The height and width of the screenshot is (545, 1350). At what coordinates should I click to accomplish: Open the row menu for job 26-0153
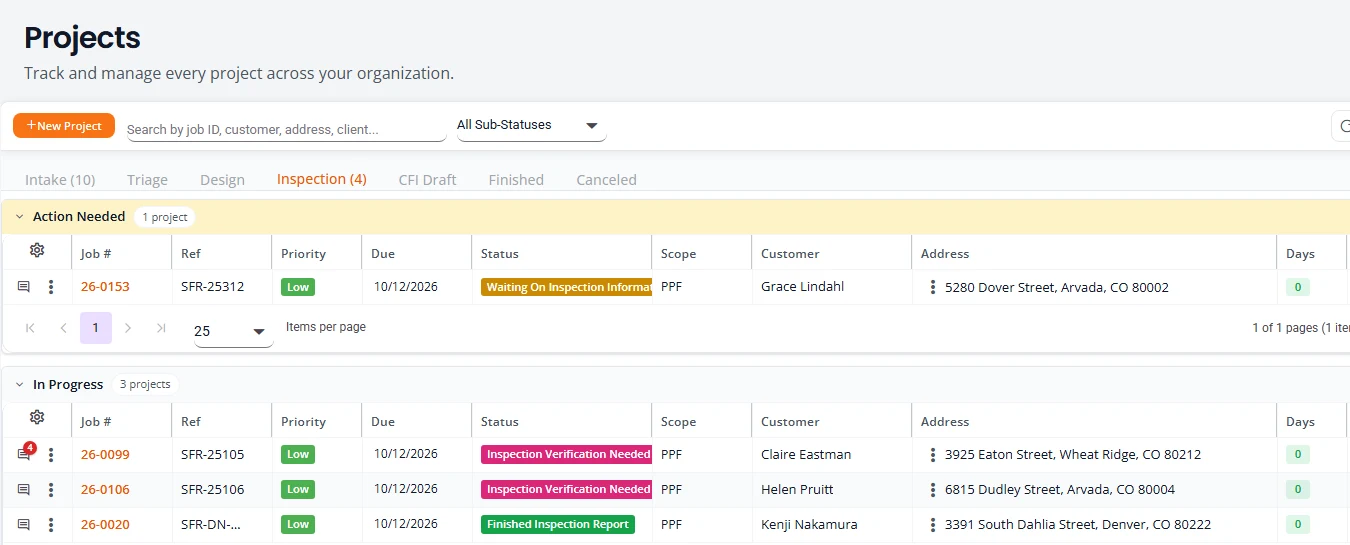click(x=51, y=287)
